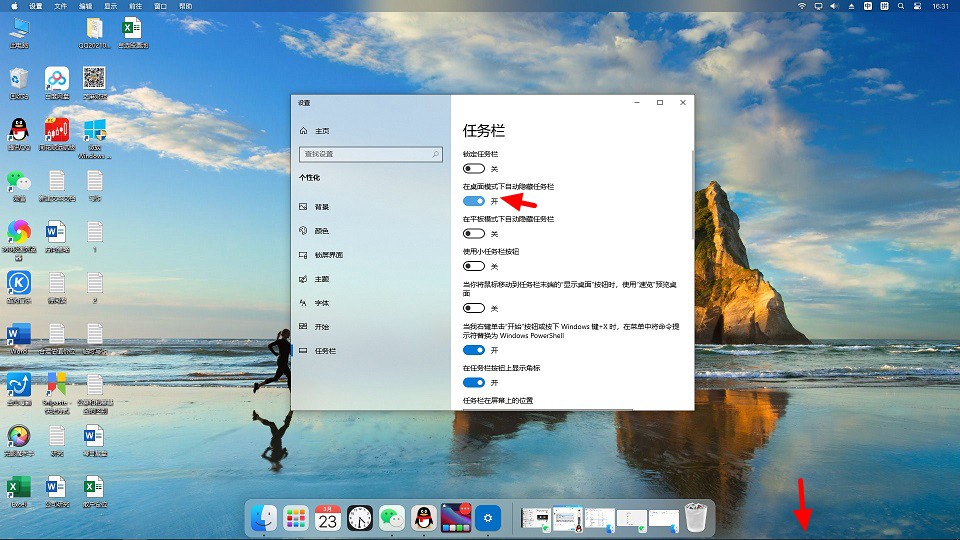Open the 字体 (Fonts) settings section

(x=321, y=303)
